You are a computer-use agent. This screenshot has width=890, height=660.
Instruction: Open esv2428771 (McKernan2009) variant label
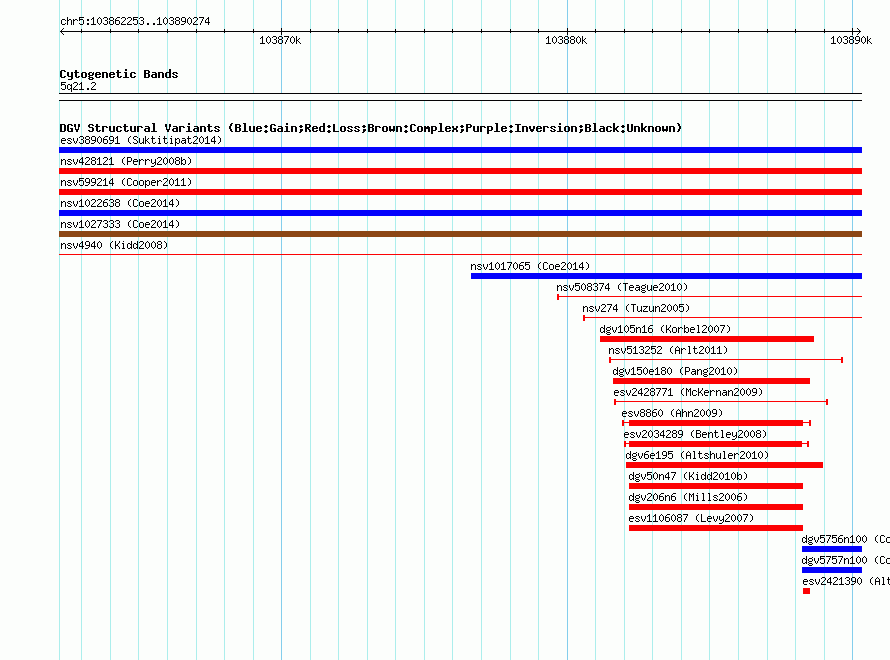coord(689,392)
